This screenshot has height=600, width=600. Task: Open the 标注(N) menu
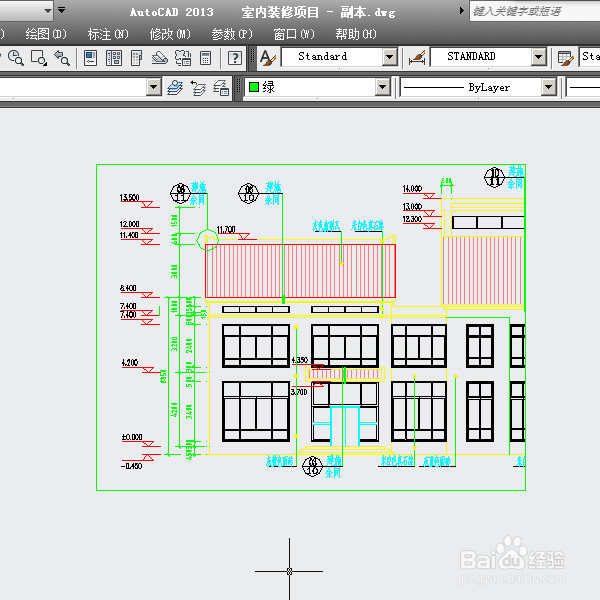[108, 34]
